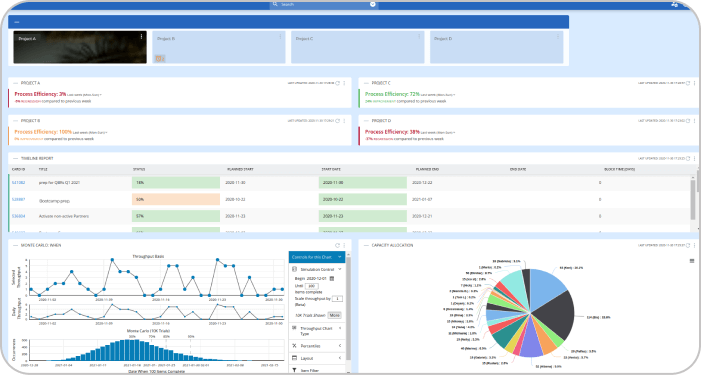The width and height of the screenshot is (701, 375).
Task: Click the More button next to 10K Trials
Action: tap(334, 315)
